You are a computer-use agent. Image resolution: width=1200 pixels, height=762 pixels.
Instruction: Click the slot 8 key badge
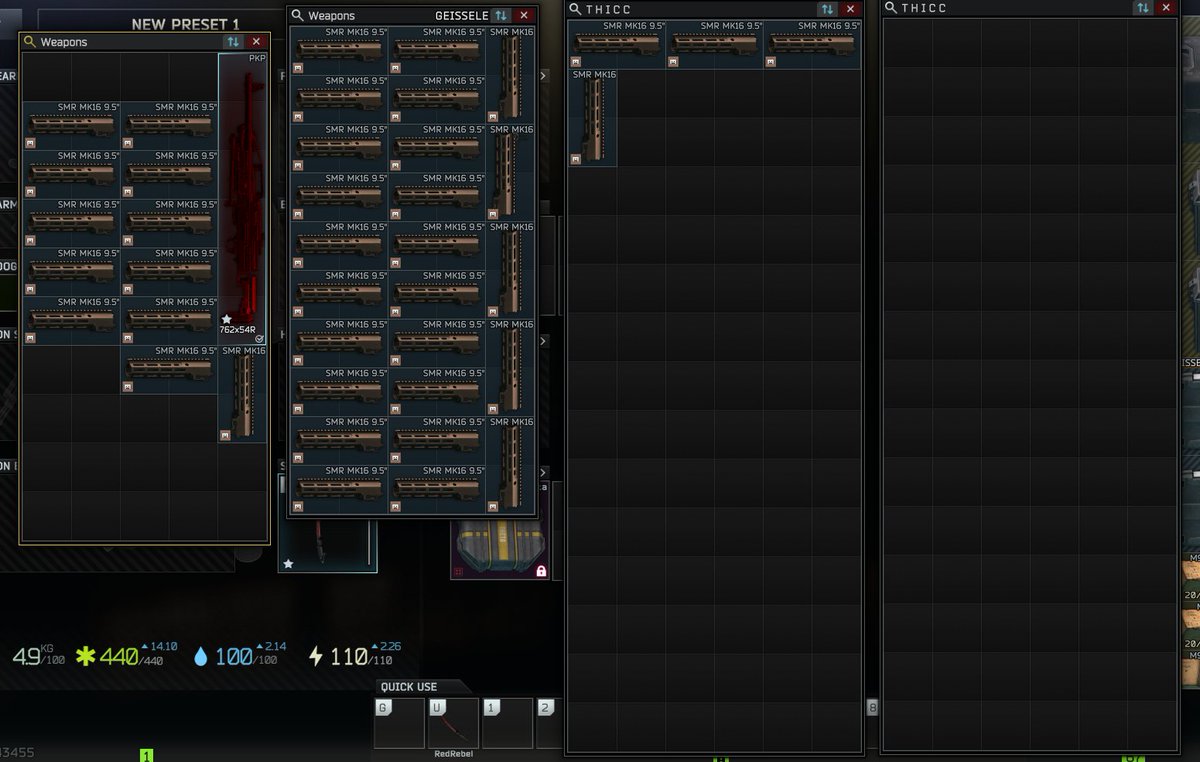point(872,708)
